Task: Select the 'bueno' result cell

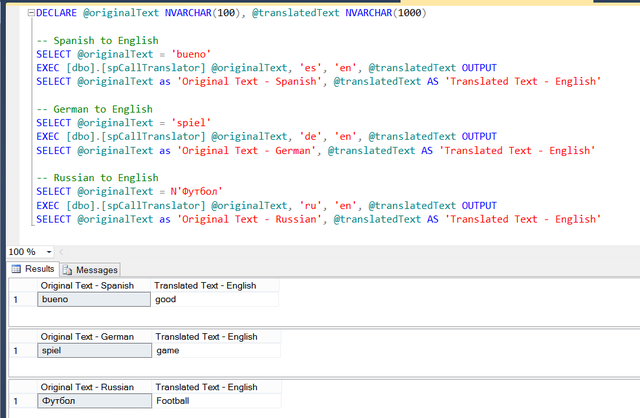Action: pos(94,299)
